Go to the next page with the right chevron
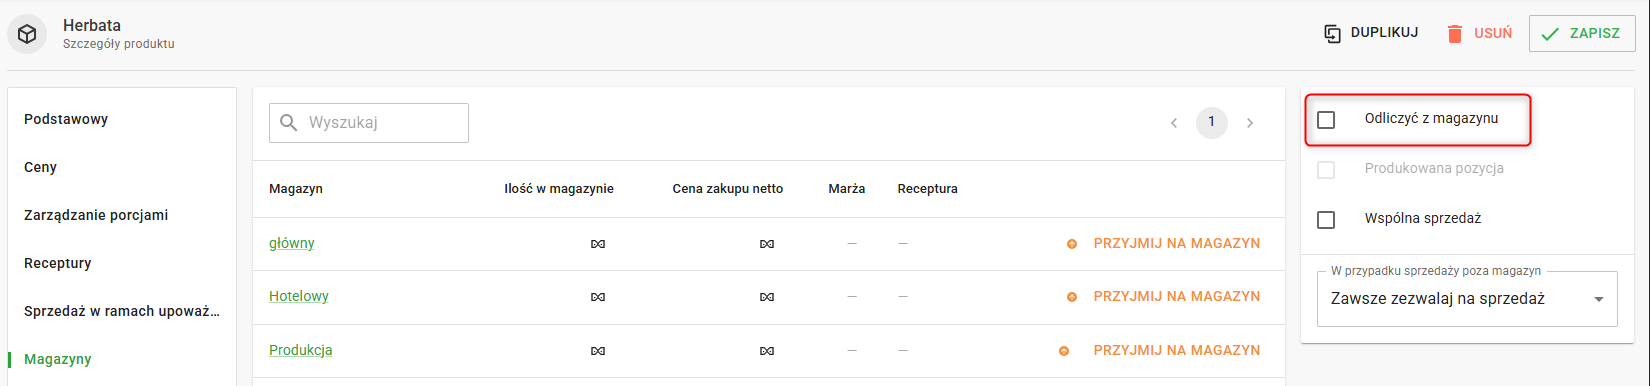 point(1250,123)
